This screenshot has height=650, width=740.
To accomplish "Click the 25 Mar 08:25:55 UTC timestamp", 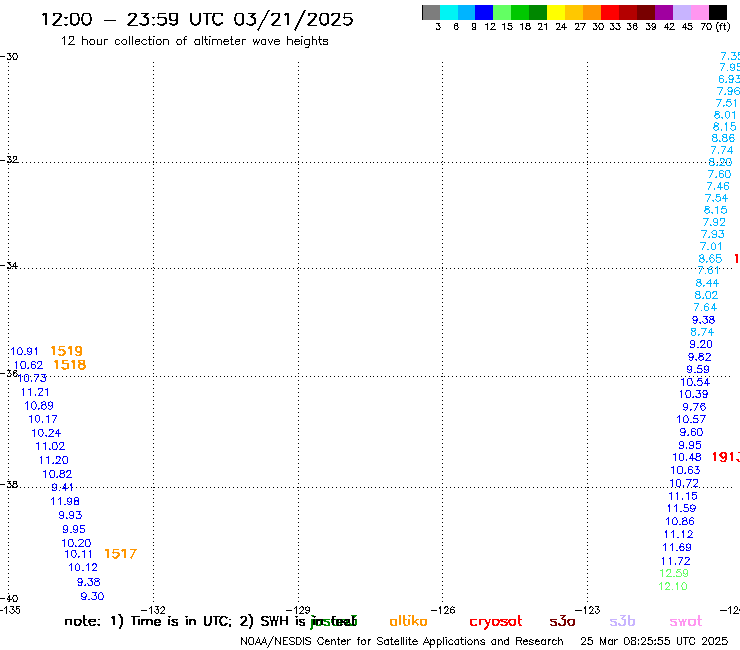I will pos(654,641).
